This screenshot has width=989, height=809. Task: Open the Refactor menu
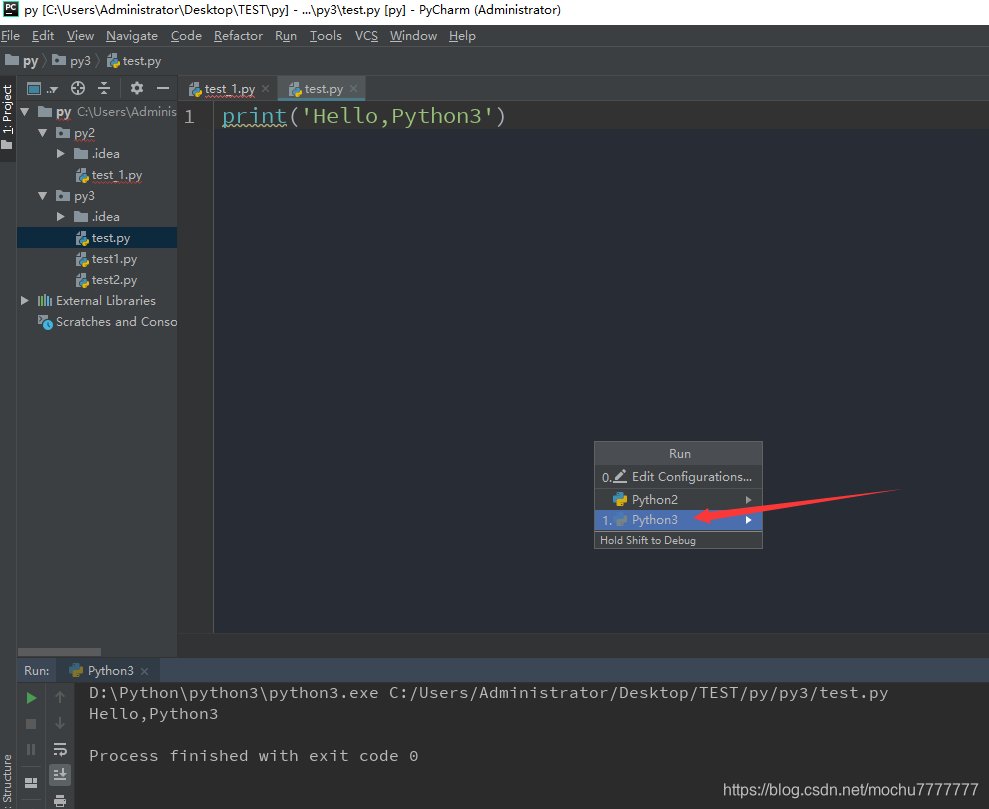click(238, 36)
